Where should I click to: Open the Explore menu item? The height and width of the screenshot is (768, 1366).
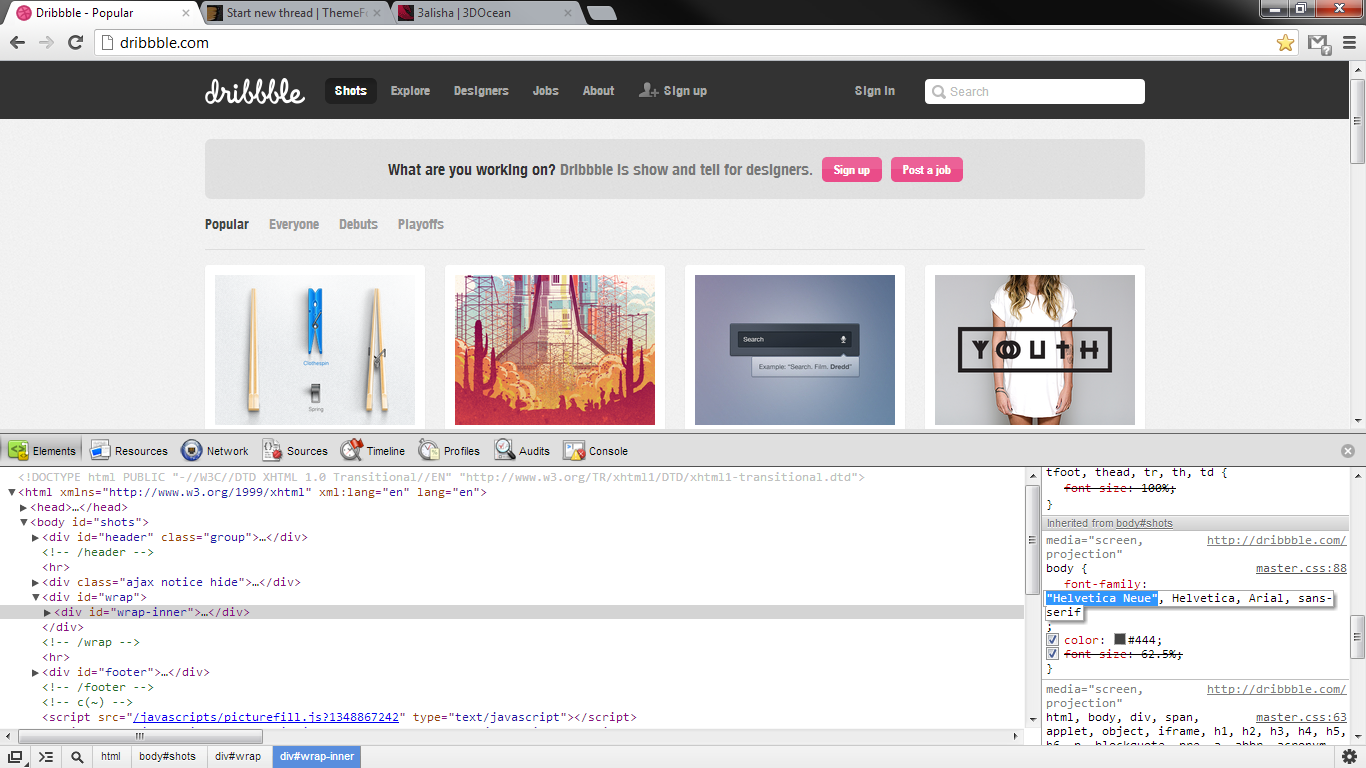pos(410,91)
